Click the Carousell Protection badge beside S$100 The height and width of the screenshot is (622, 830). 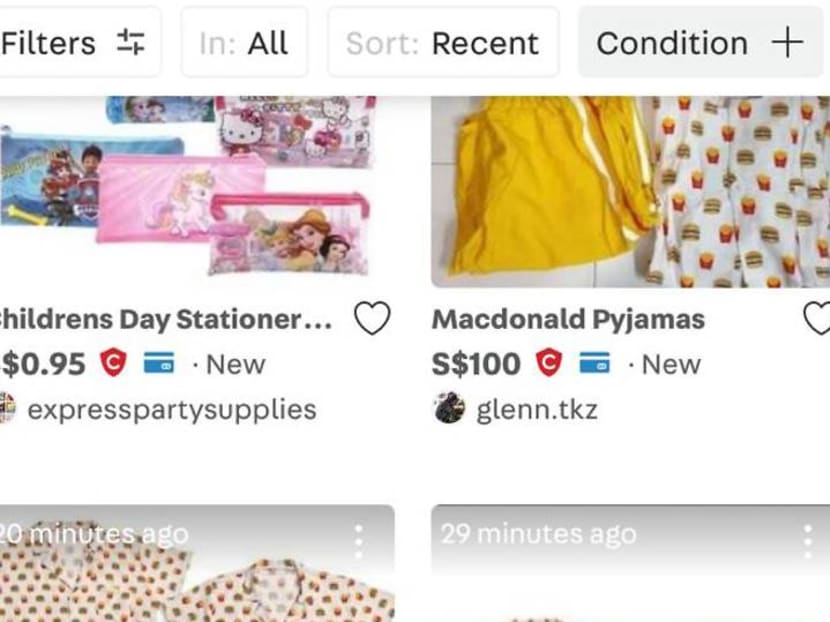[548, 364]
